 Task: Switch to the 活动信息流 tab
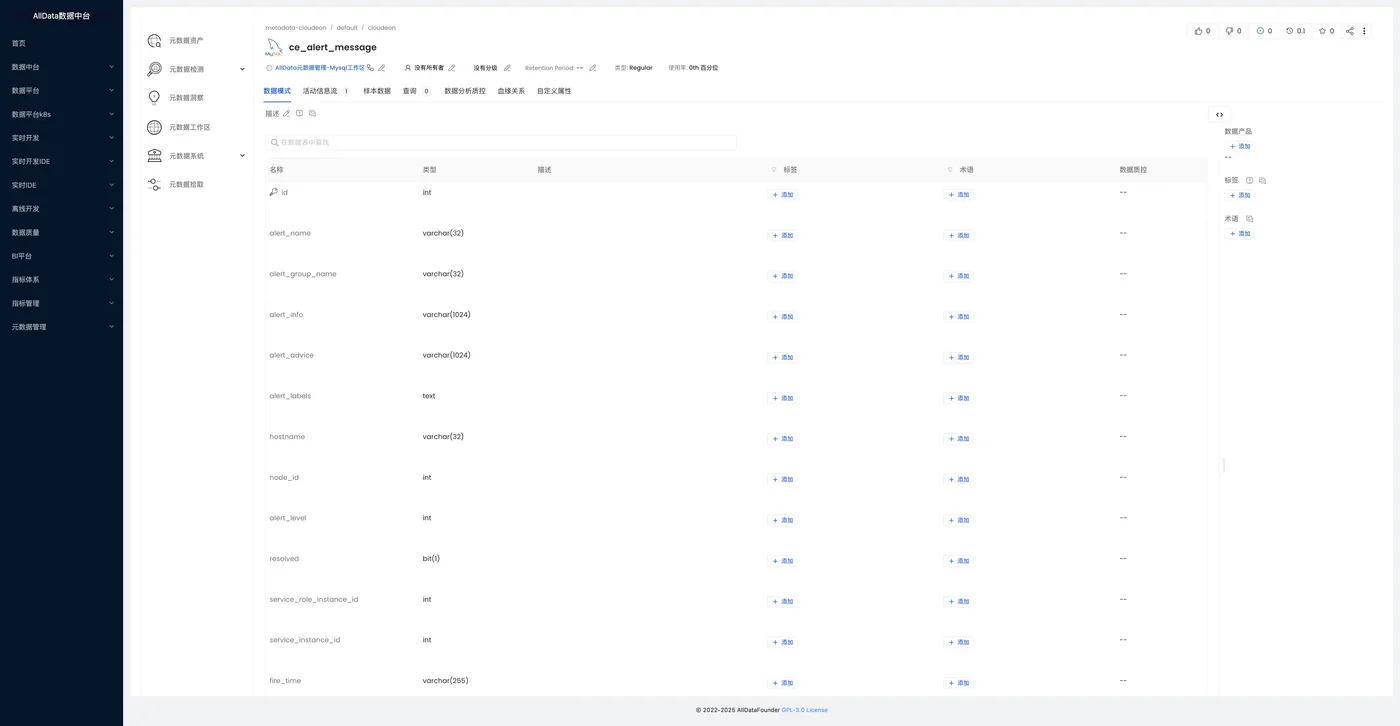coord(326,91)
